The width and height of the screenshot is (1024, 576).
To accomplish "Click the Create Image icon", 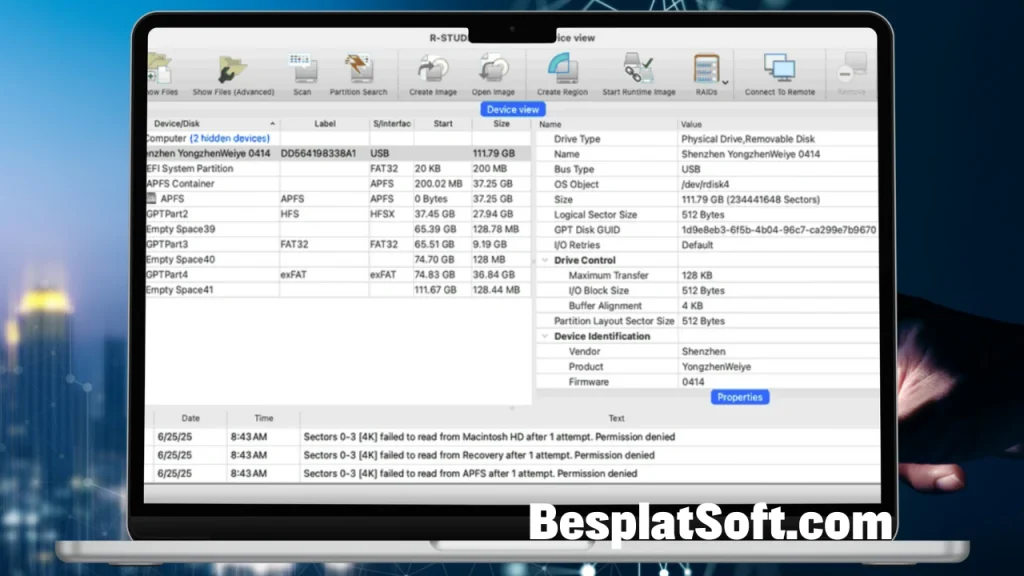I will point(433,72).
